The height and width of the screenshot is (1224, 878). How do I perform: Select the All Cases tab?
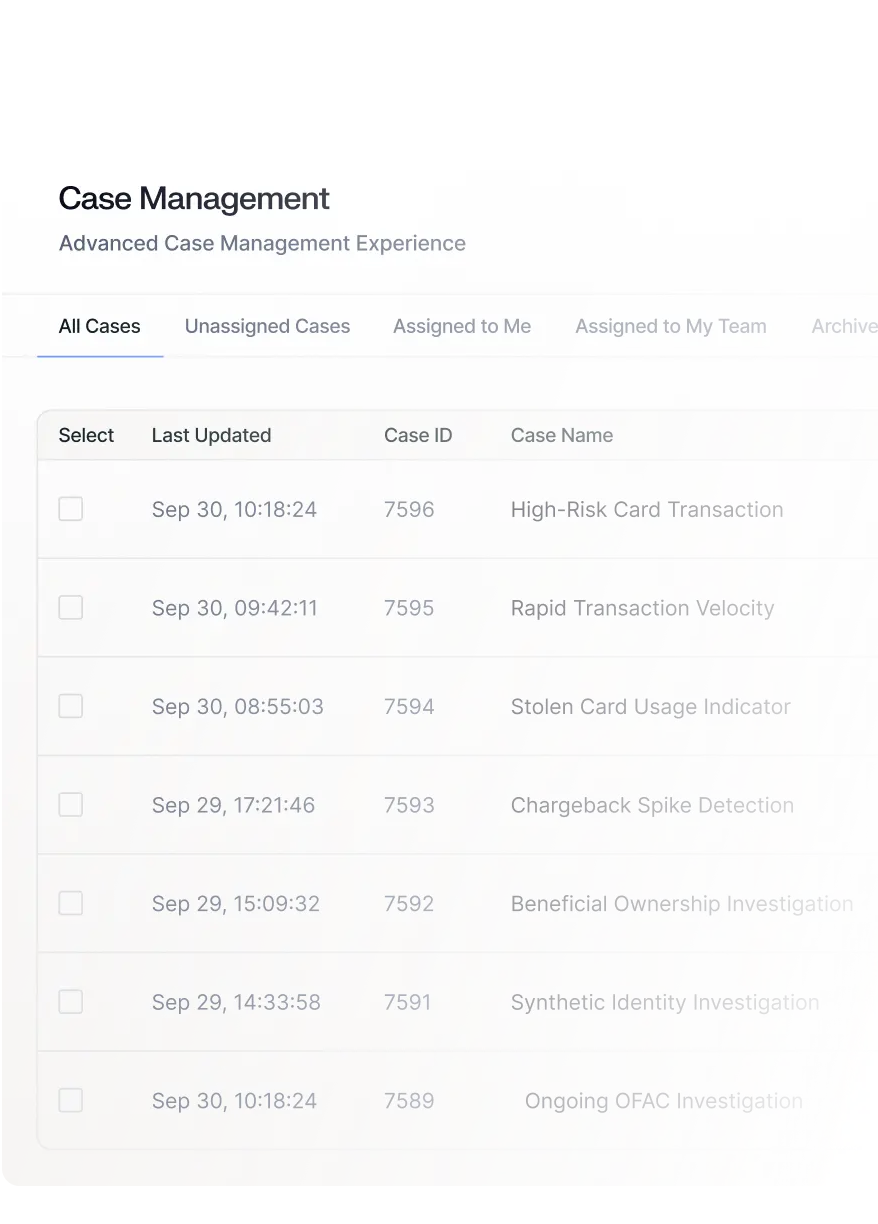click(x=99, y=326)
